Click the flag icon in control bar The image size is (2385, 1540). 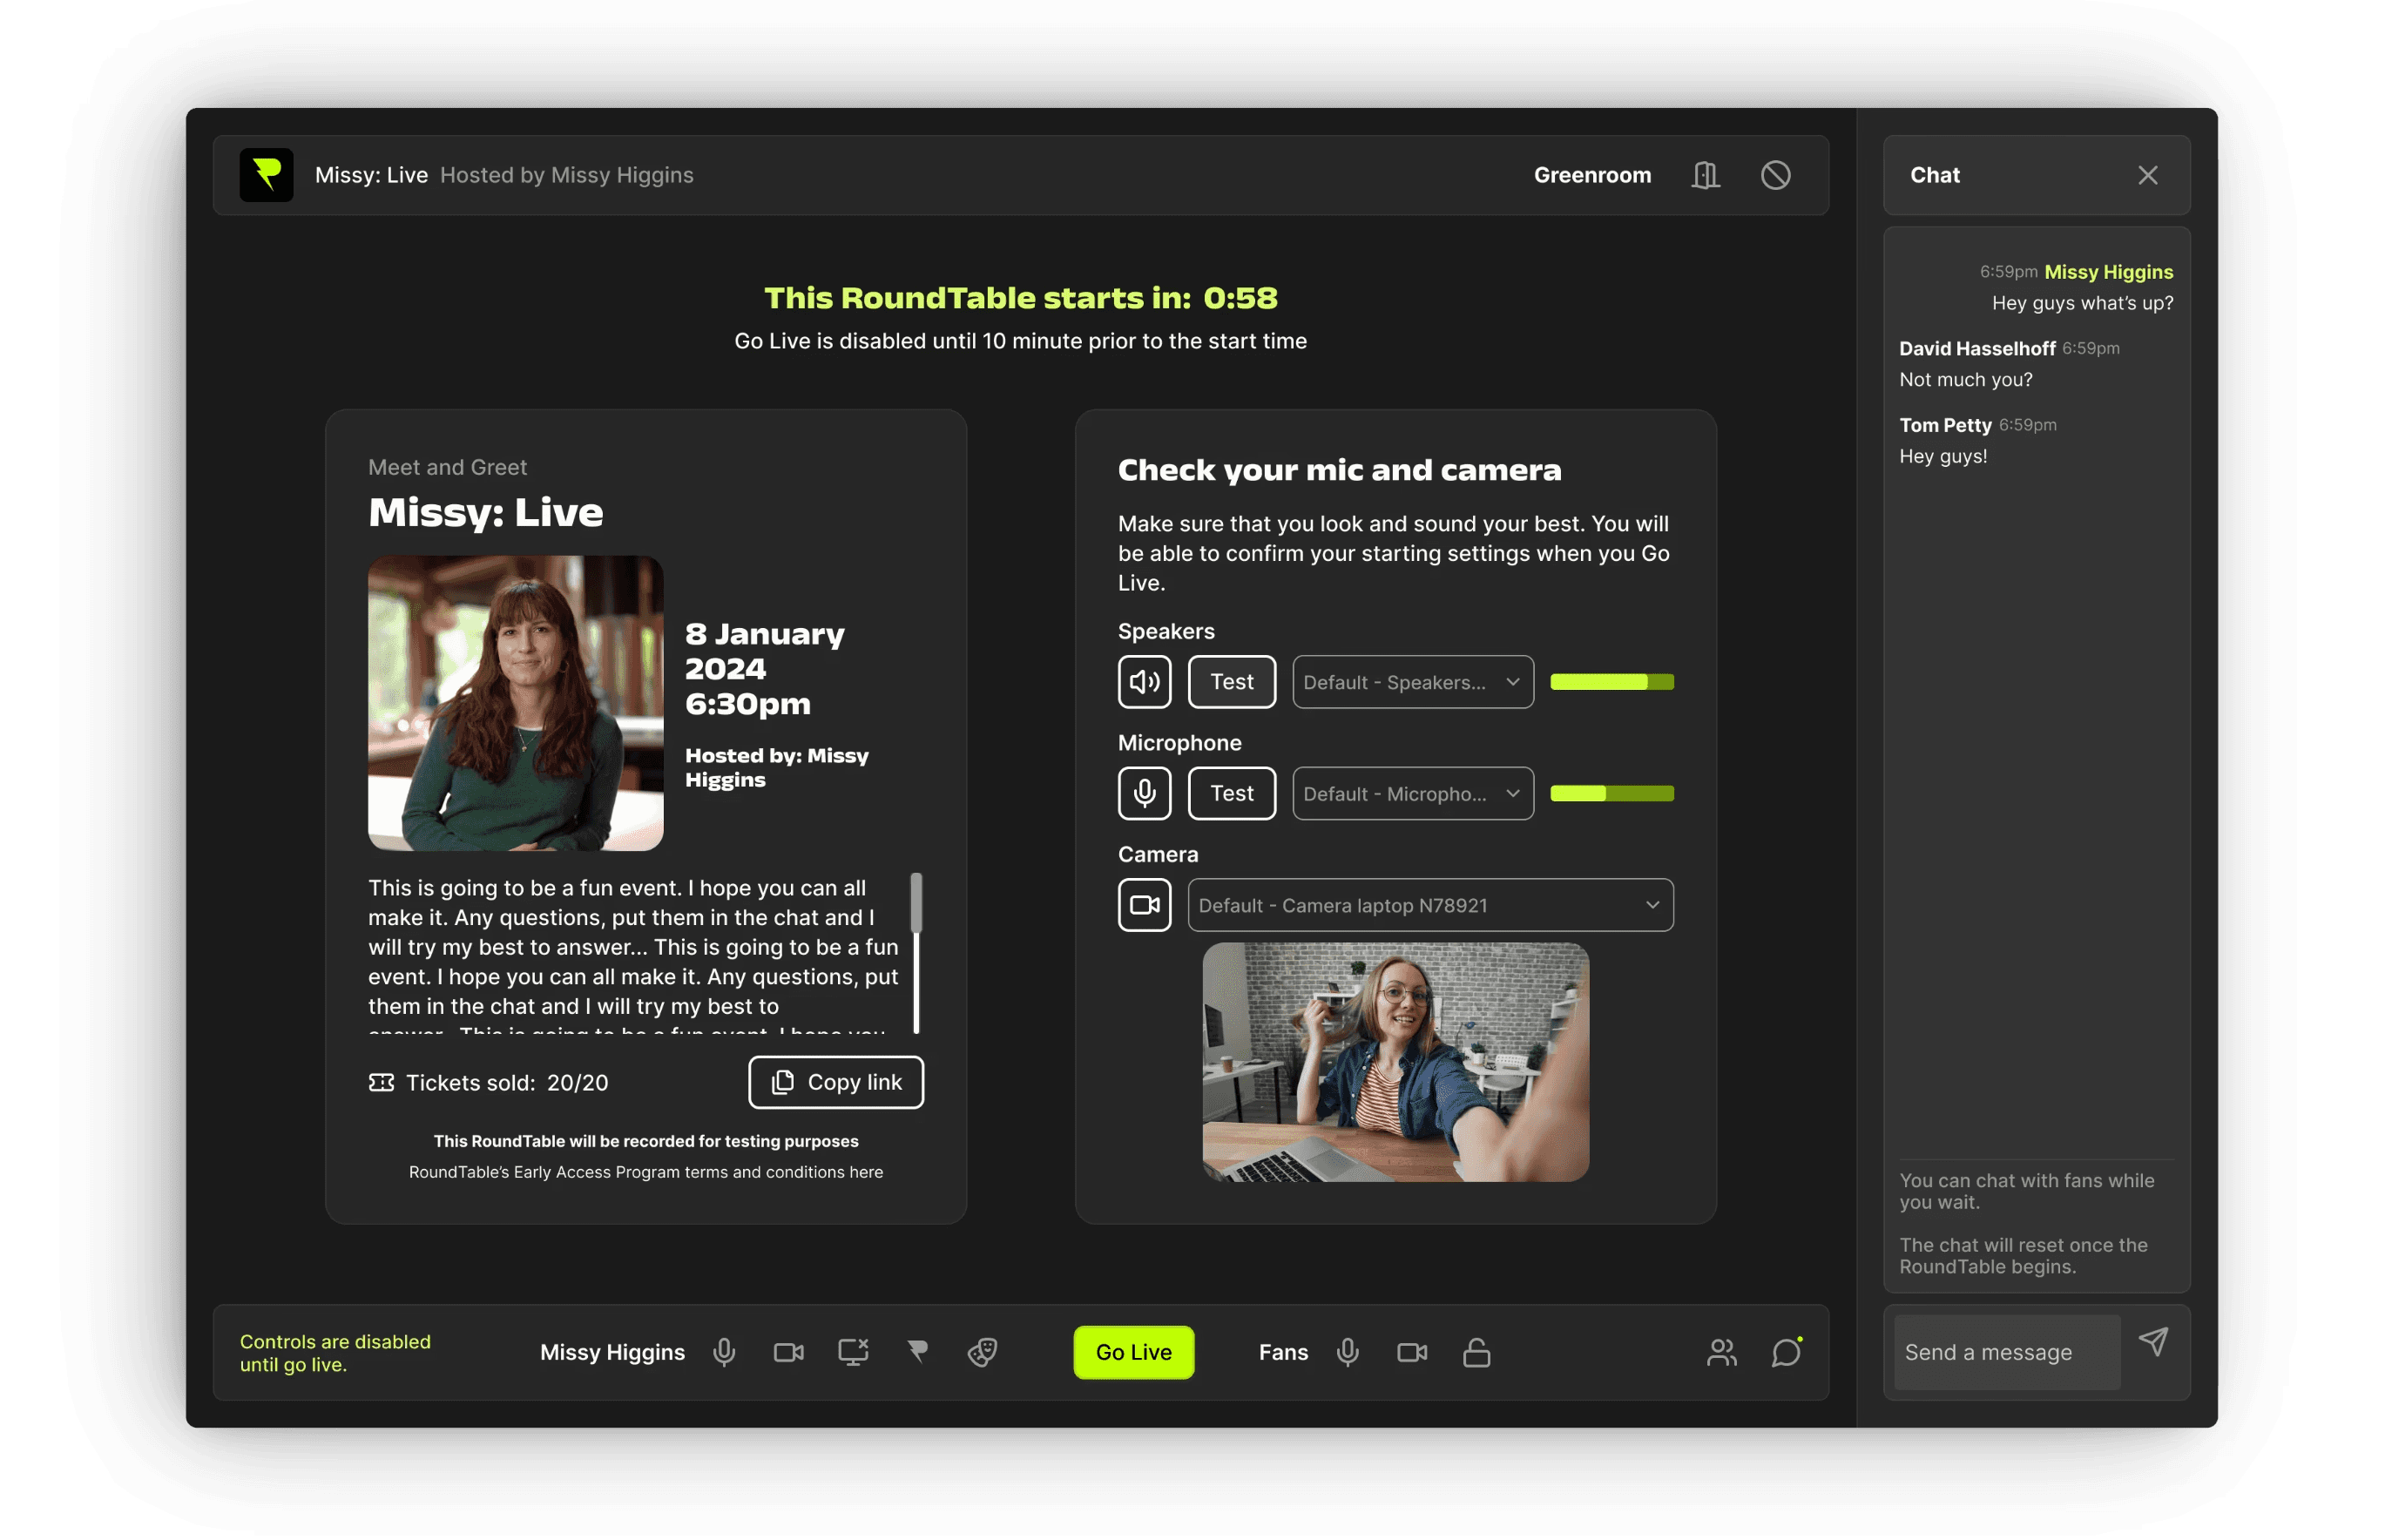(917, 1352)
